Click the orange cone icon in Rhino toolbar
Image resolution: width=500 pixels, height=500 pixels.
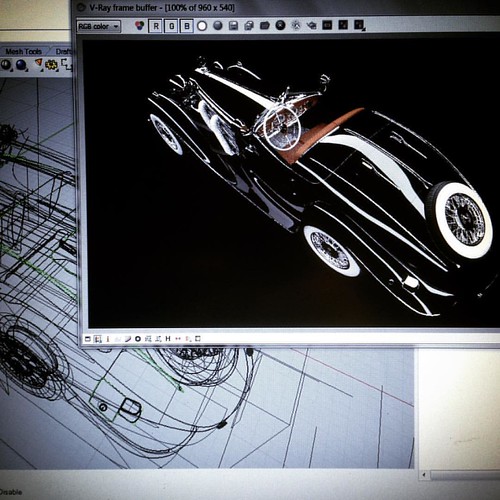[x=38, y=64]
